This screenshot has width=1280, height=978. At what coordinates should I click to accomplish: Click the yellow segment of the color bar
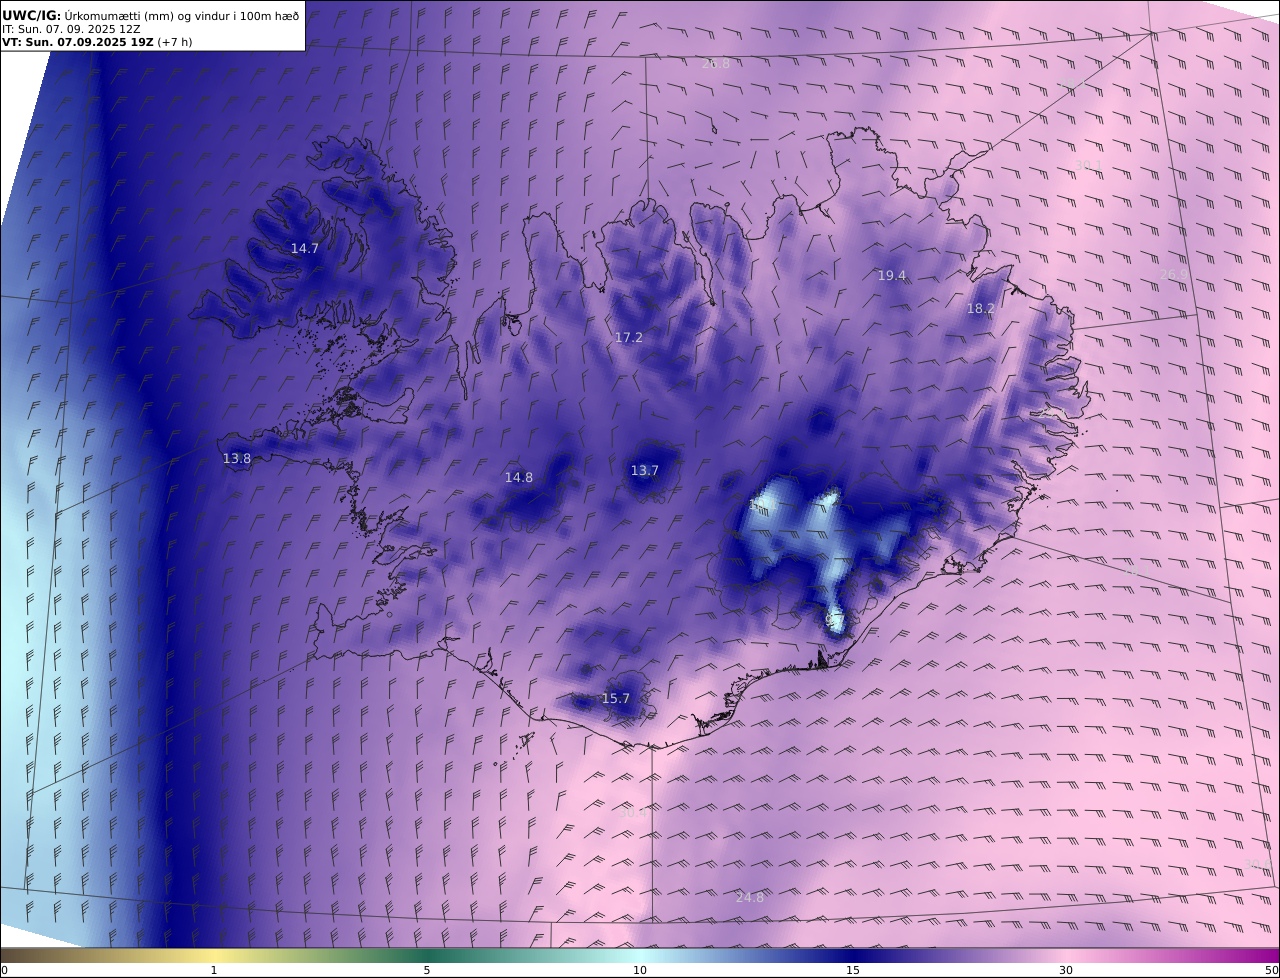(x=215, y=955)
